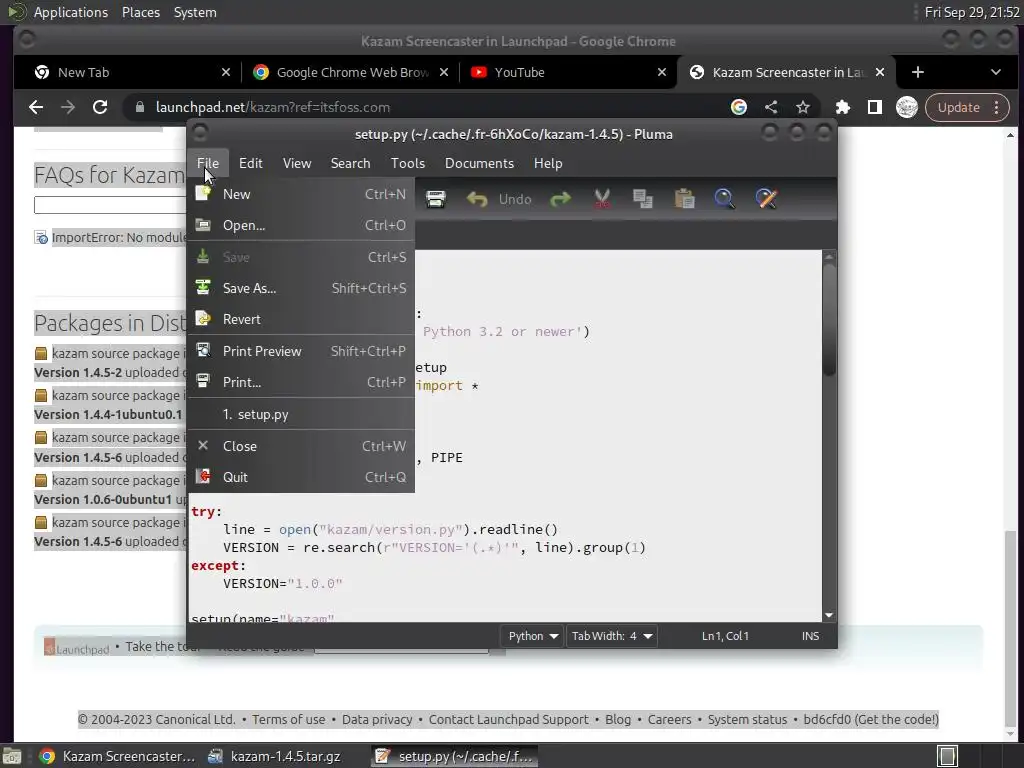
Task: Open Chrome extensions puzzle icon
Action: coord(843,107)
